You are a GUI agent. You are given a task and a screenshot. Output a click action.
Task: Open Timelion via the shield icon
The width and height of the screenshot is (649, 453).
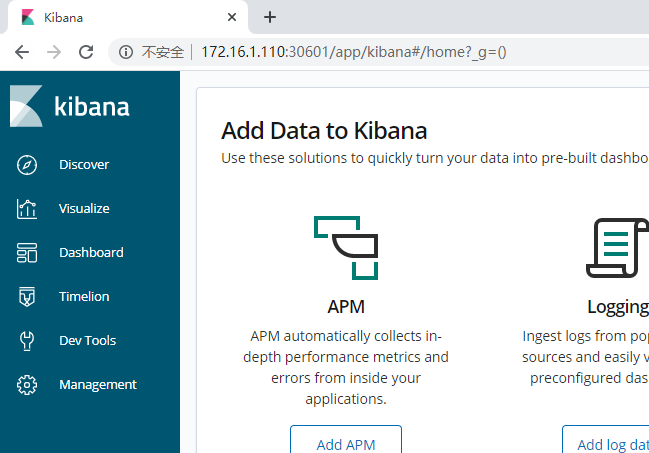[27, 296]
